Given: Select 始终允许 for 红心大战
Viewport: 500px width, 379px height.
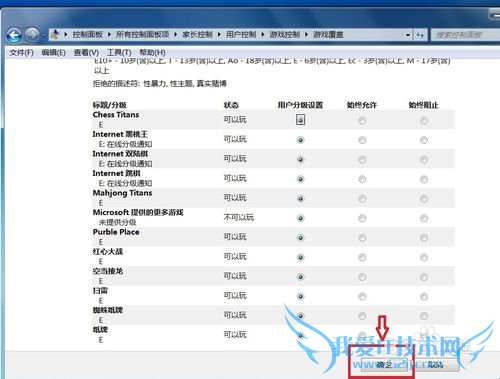Looking at the screenshot, I should pos(362,257).
